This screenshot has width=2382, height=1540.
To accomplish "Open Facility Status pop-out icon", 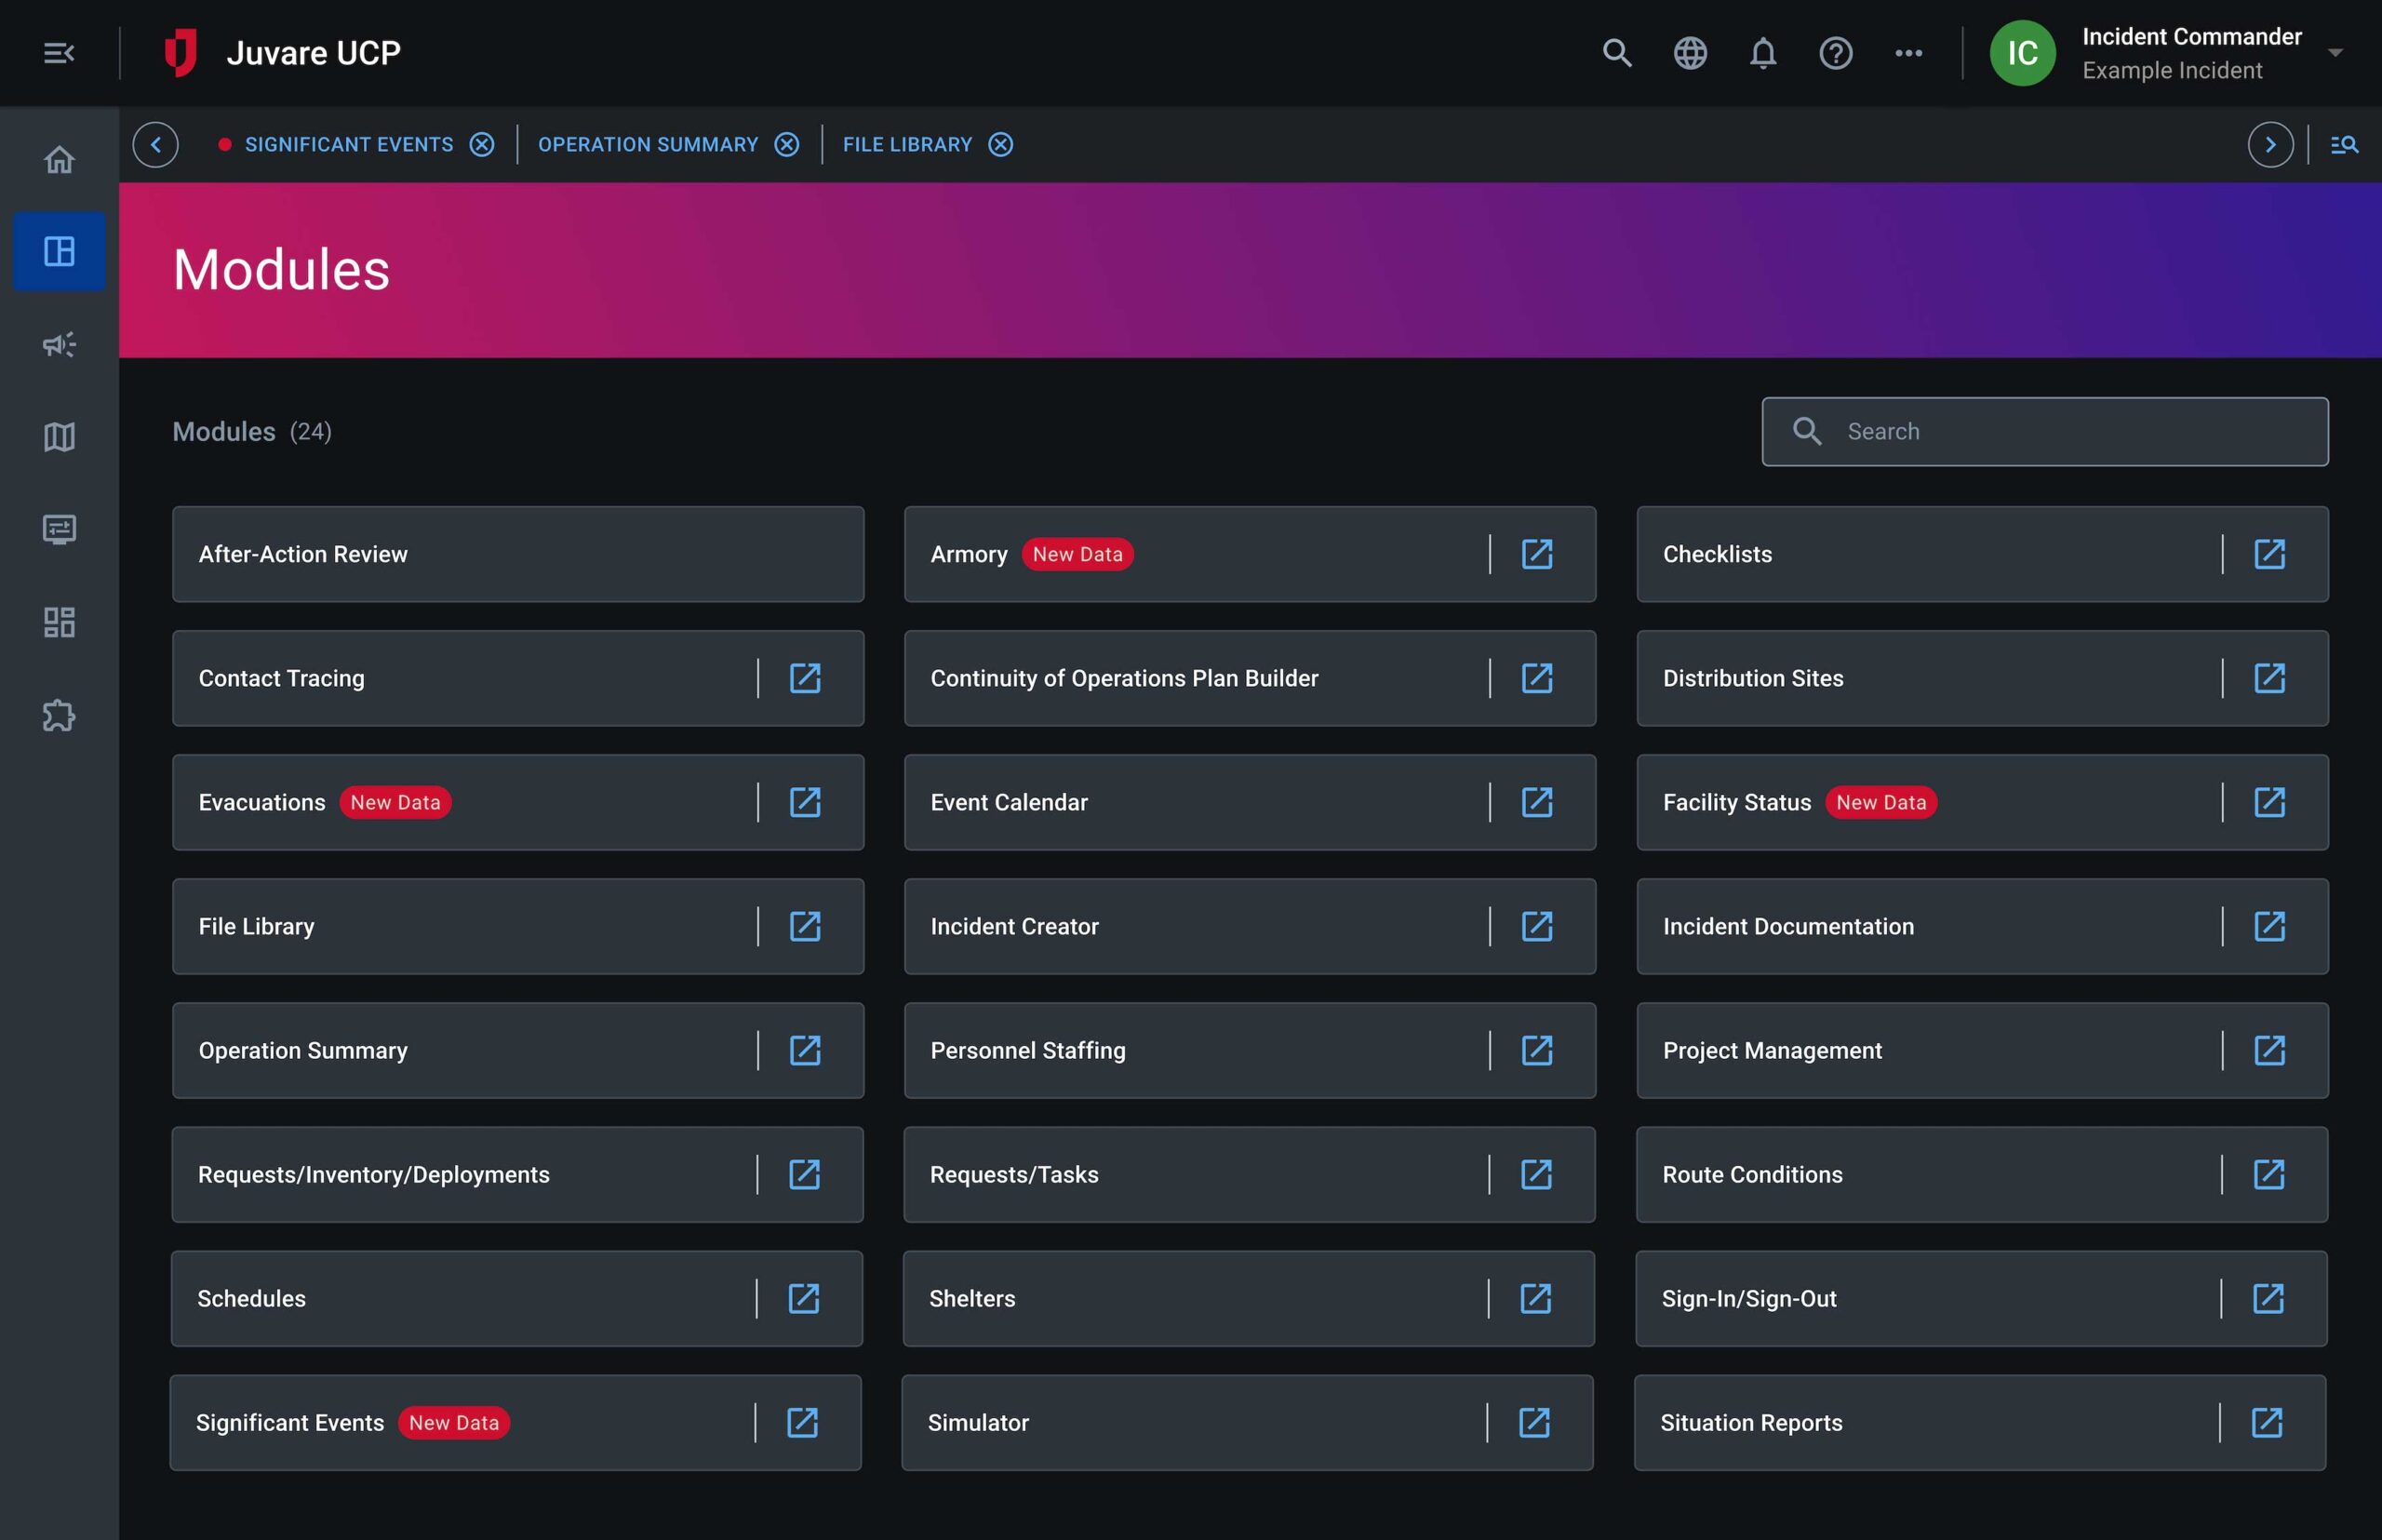I will click(2269, 802).
